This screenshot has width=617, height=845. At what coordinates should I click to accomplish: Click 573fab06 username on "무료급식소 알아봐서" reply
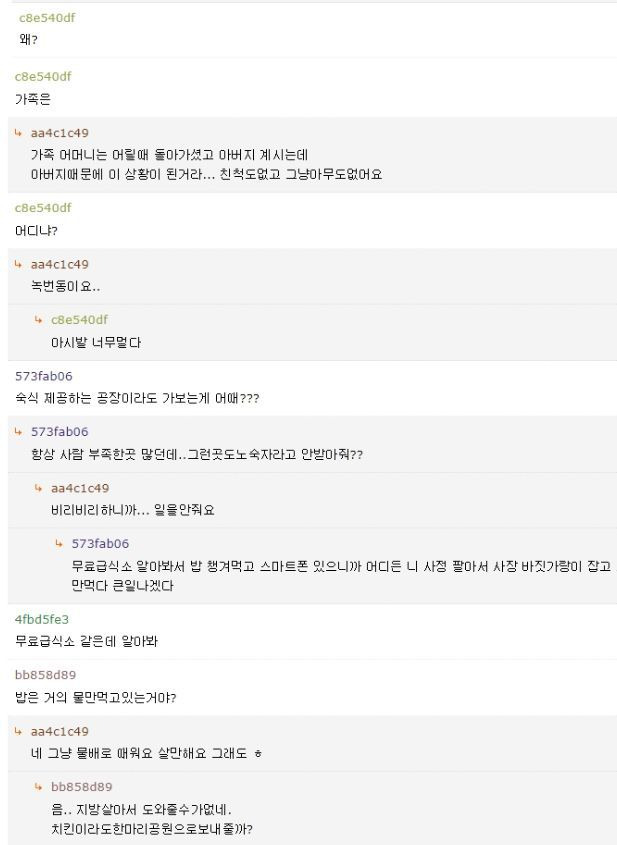tap(100, 544)
